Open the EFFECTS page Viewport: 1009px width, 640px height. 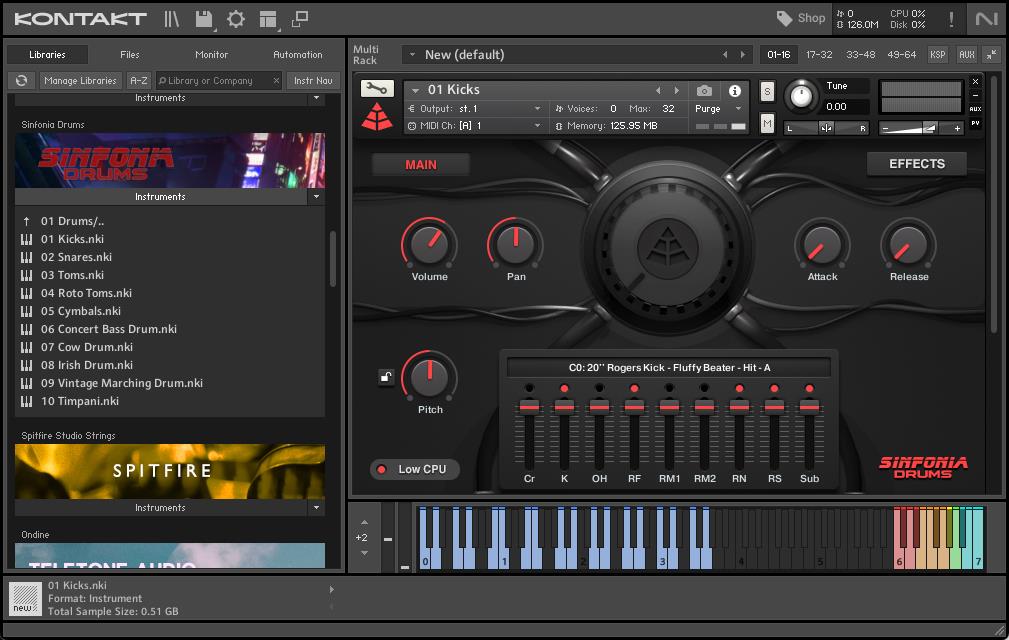(916, 164)
